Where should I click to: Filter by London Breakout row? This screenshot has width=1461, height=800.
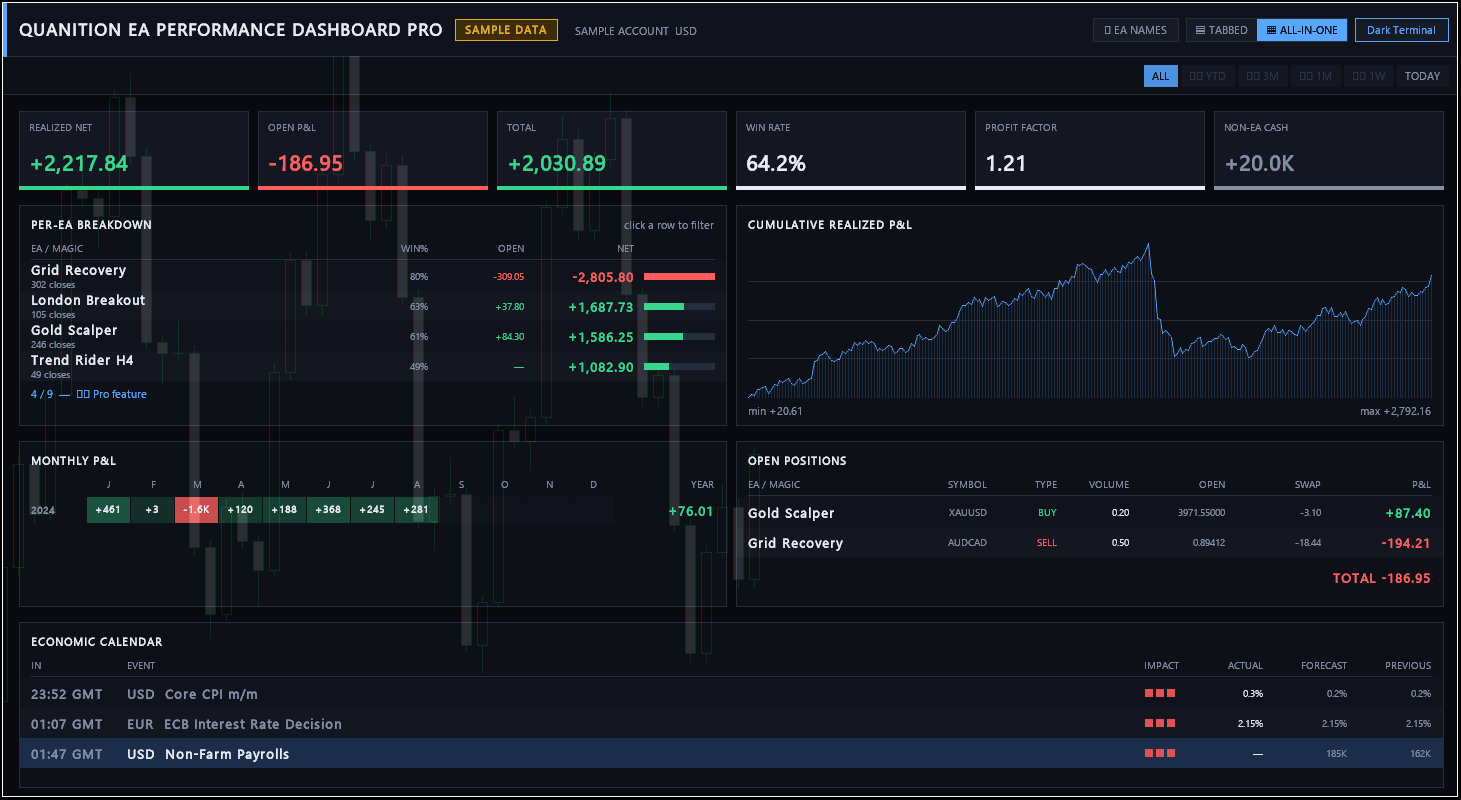[x=373, y=306]
